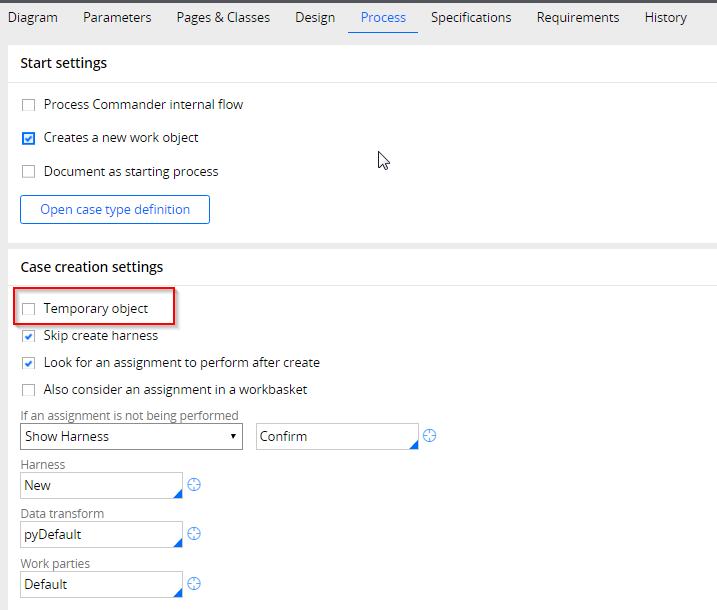The width and height of the screenshot is (717, 610).
Task: Switch to the Parameters tab
Action: [x=117, y=17]
